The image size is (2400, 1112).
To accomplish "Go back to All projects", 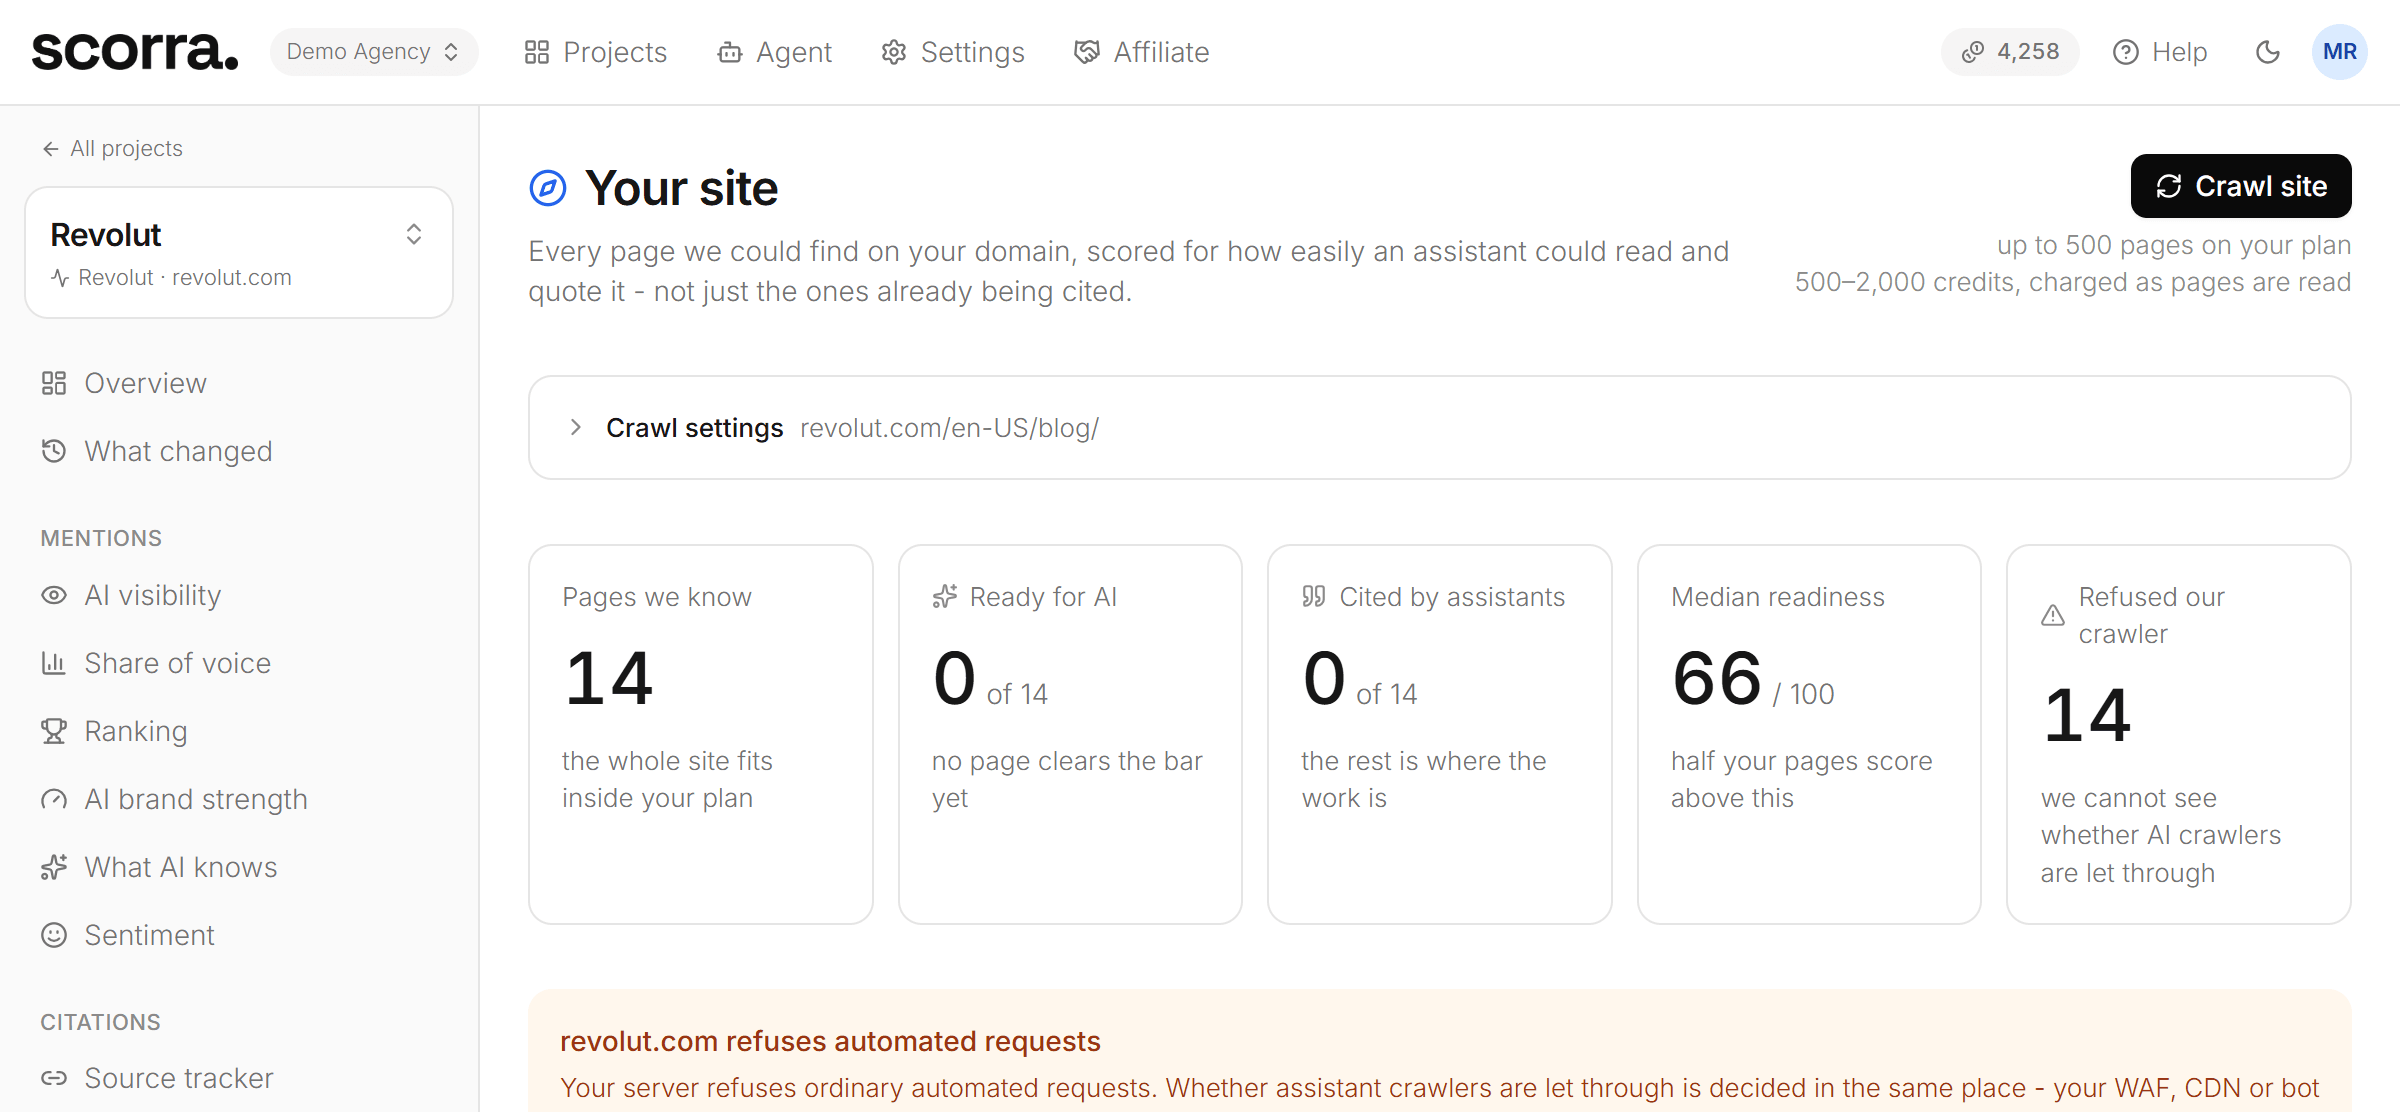I will pyautogui.click(x=112, y=149).
